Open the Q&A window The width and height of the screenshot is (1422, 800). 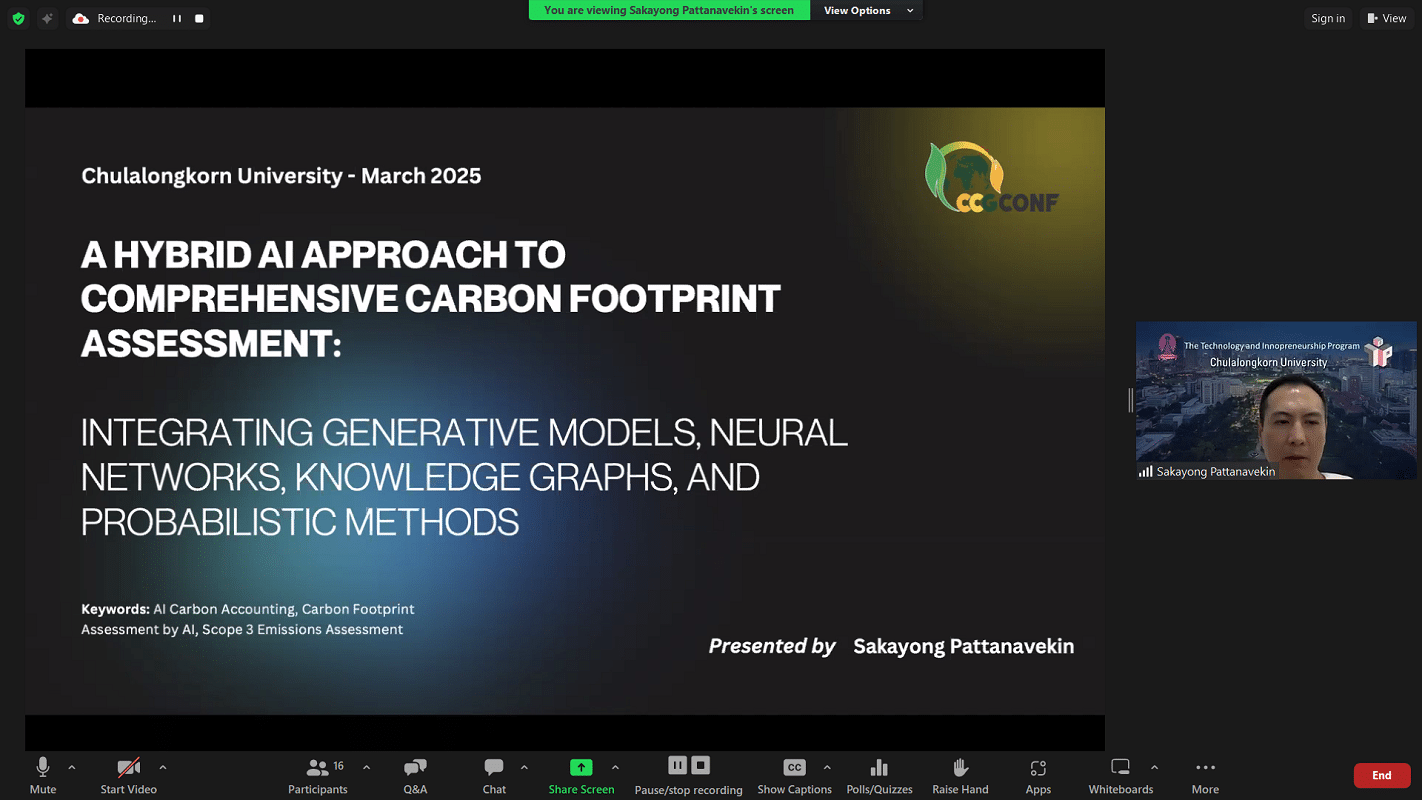tap(415, 768)
